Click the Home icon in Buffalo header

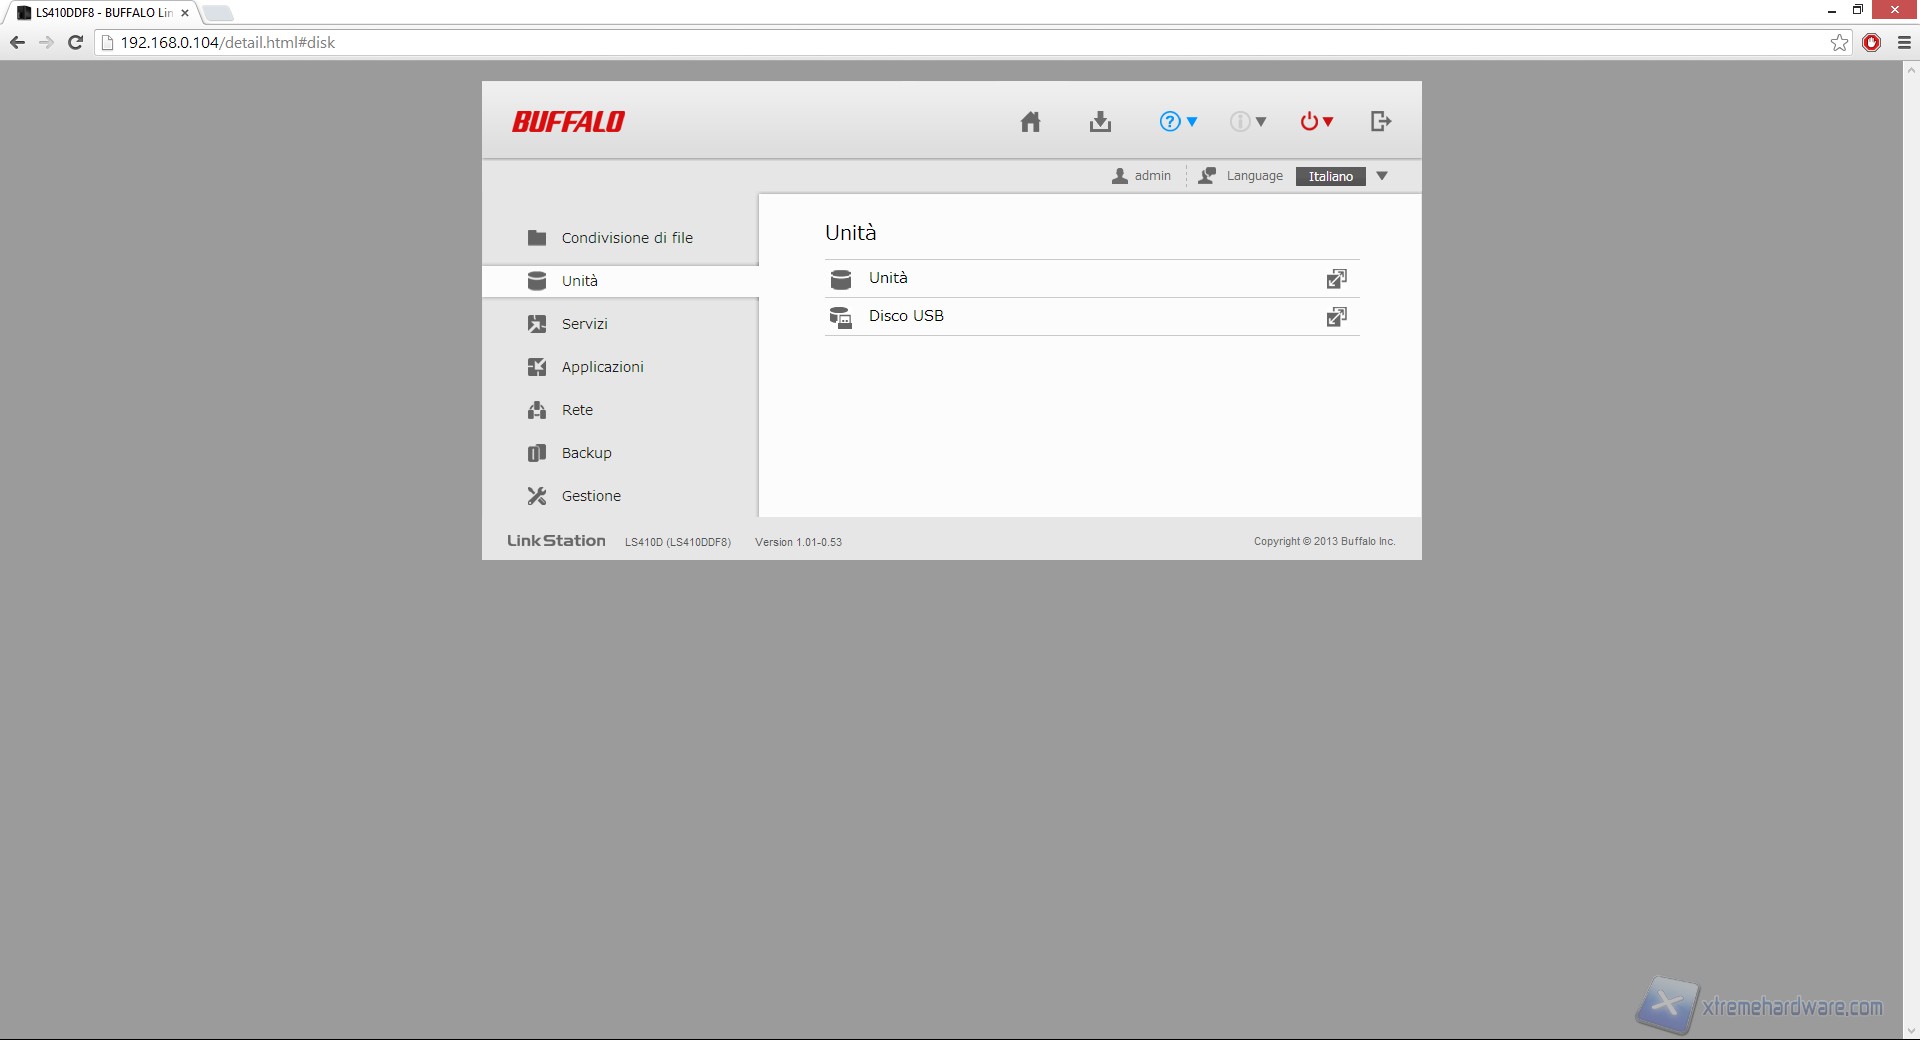click(1030, 122)
